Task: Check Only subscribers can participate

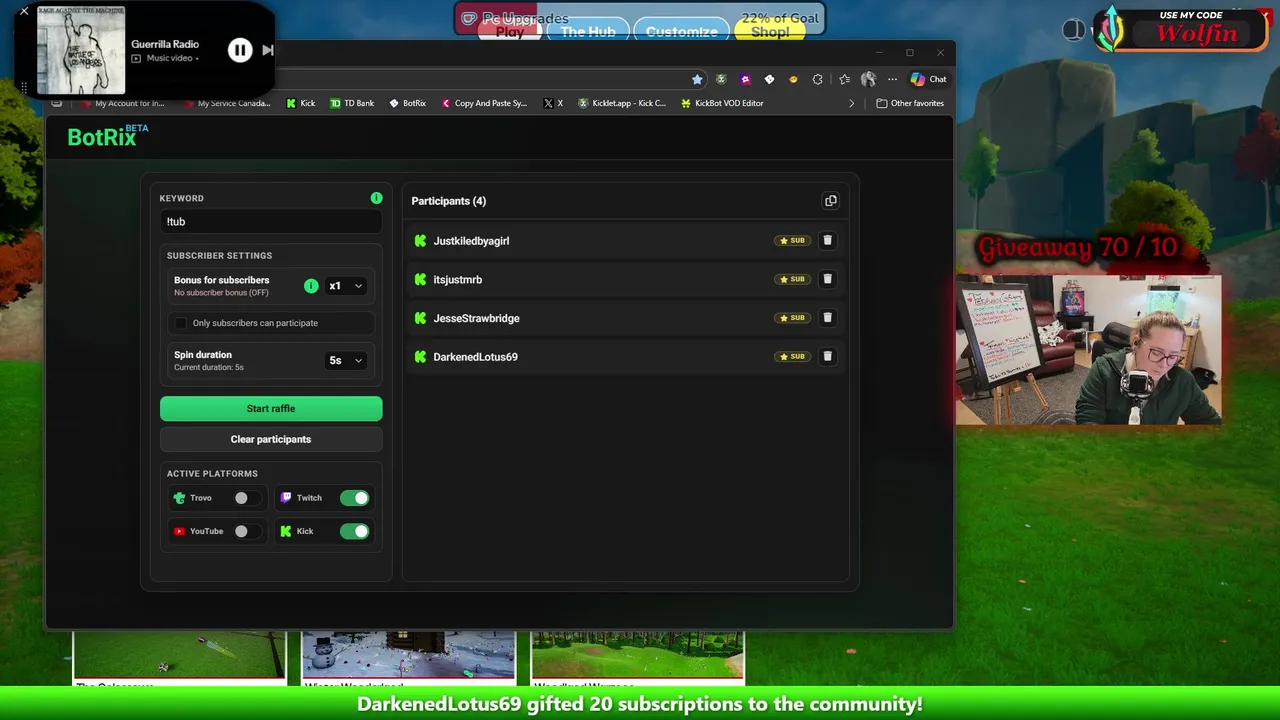Action: [180, 323]
